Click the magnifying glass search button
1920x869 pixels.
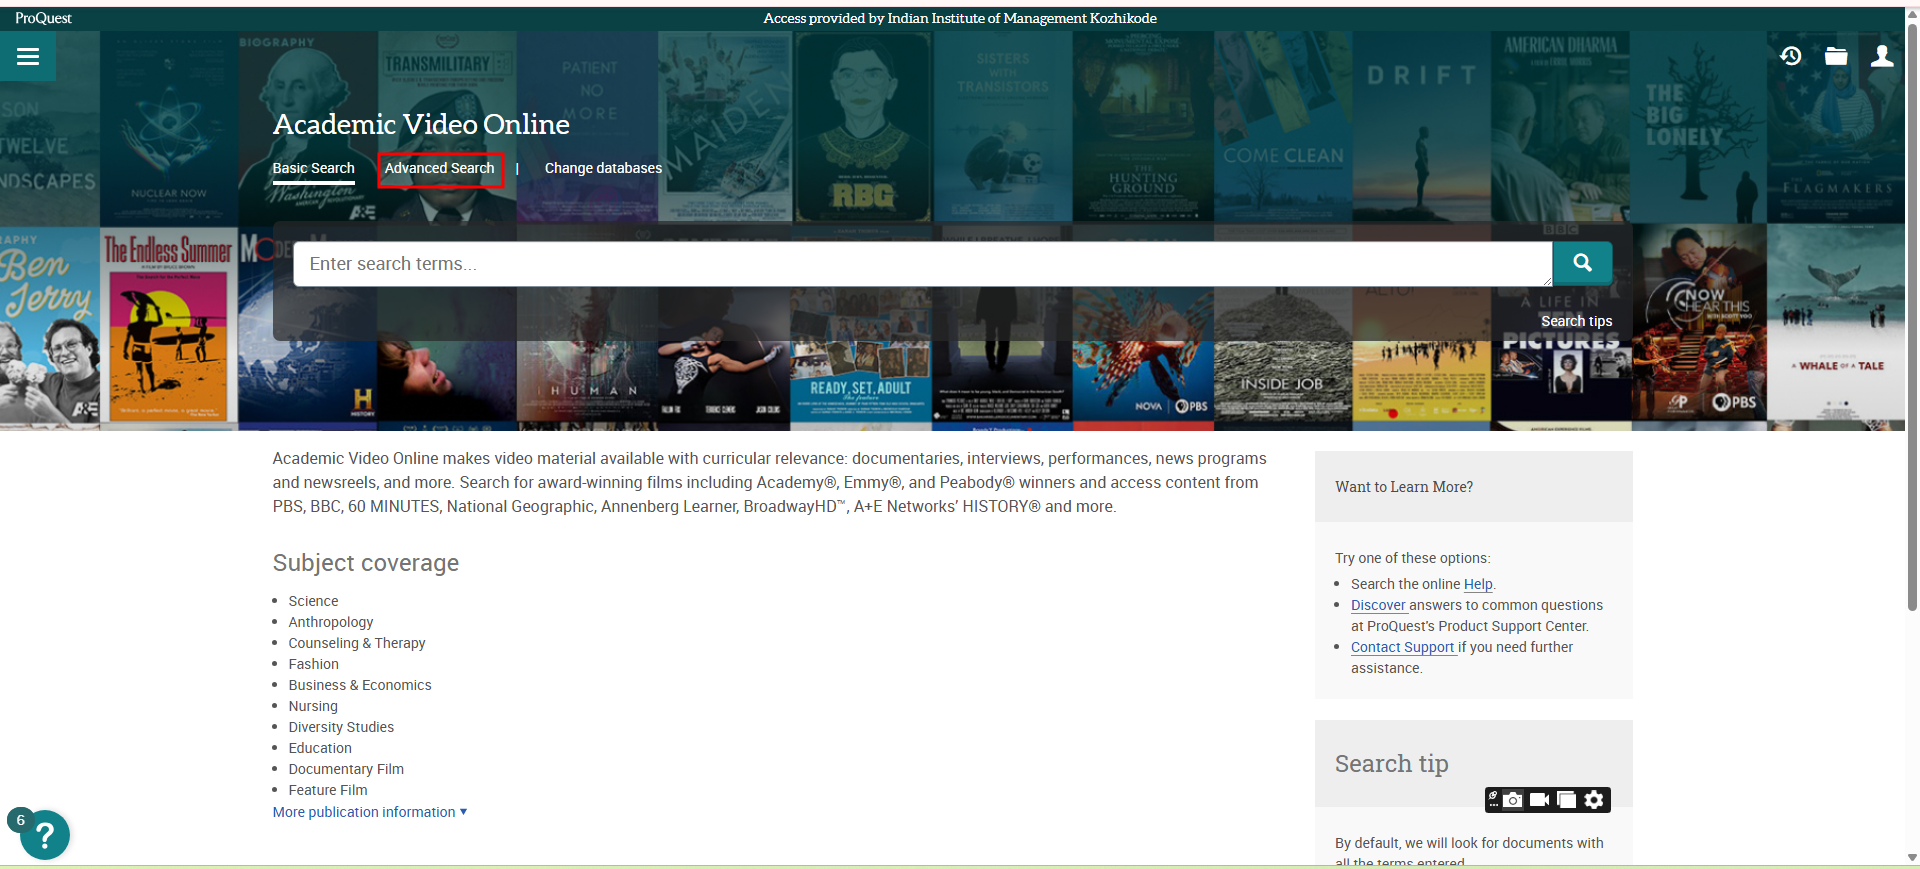(x=1582, y=263)
